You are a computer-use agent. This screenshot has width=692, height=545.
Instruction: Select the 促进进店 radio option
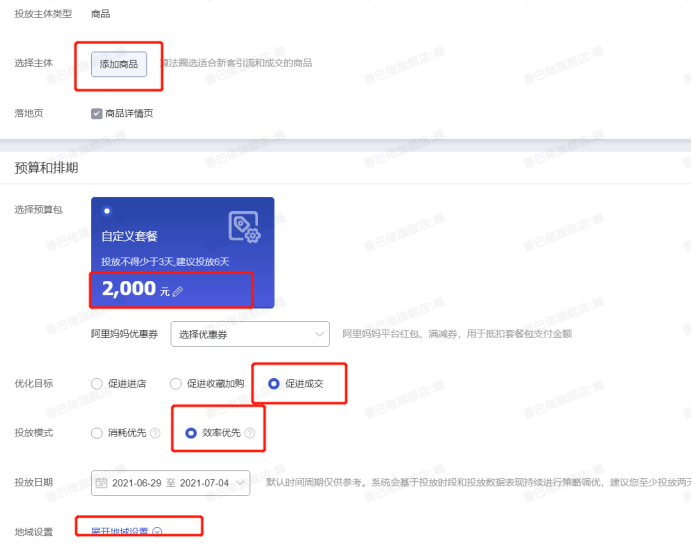click(x=97, y=384)
